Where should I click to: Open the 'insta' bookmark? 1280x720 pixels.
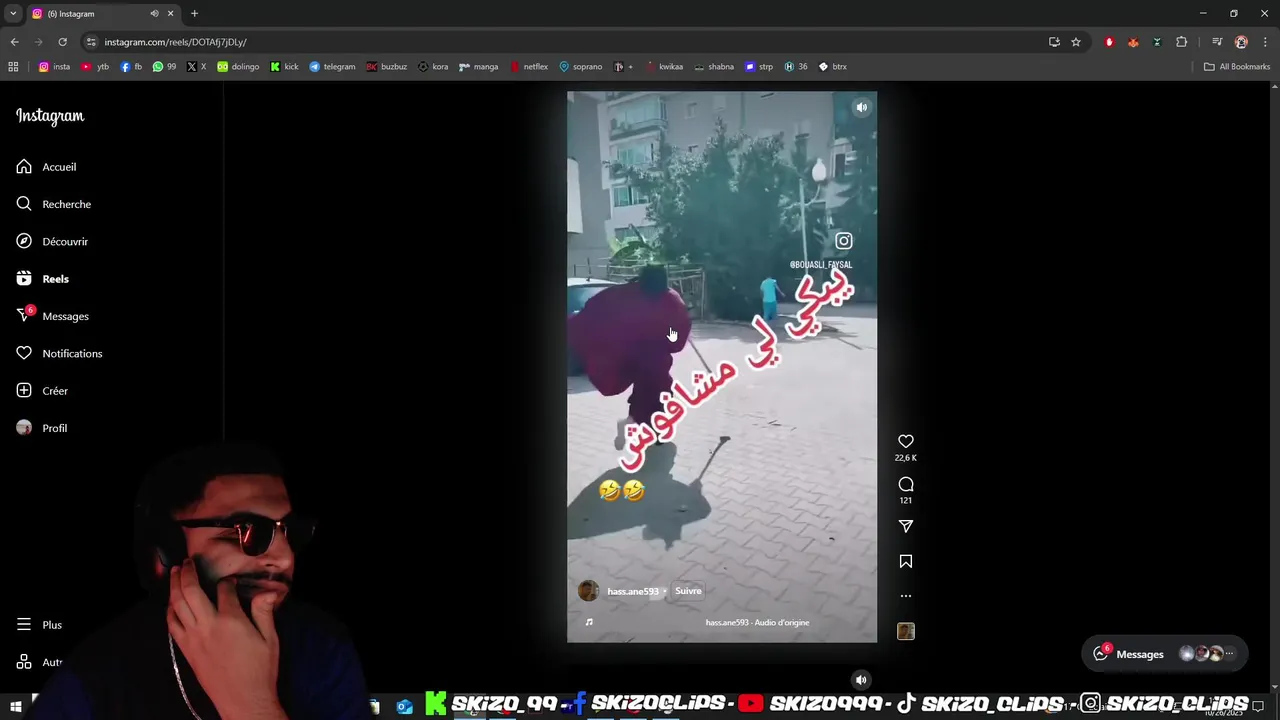54,67
